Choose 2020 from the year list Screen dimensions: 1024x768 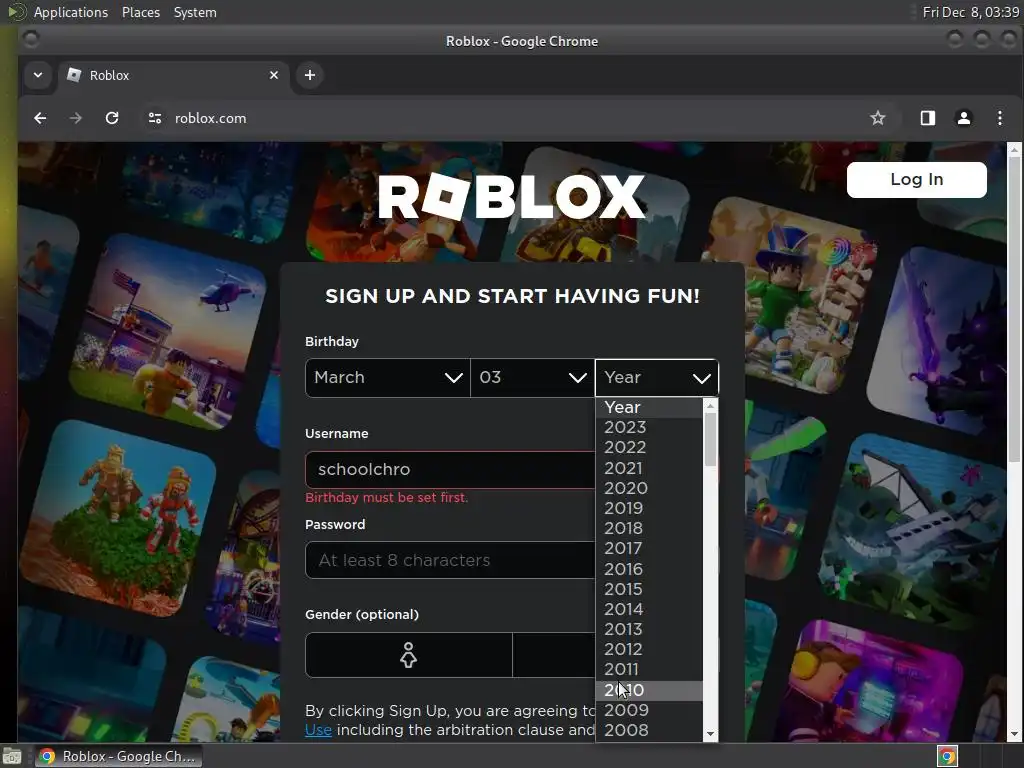point(649,488)
